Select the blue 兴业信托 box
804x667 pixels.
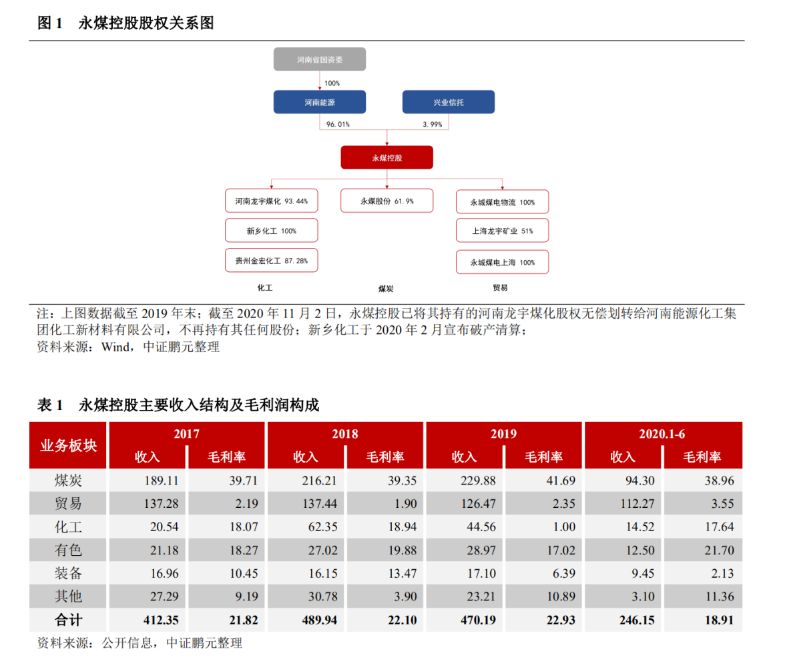tap(448, 102)
